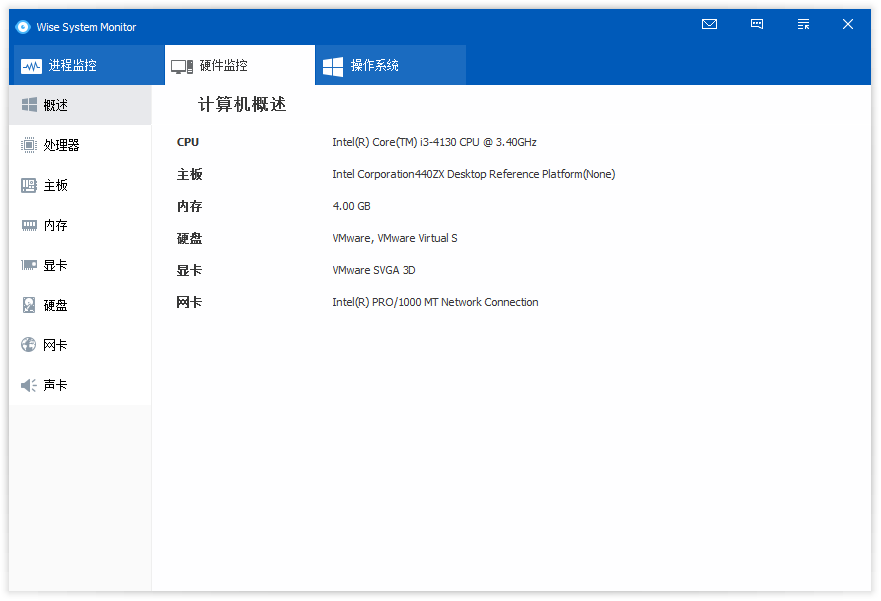Click the VMware Virtual S disk value

point(394,238)
